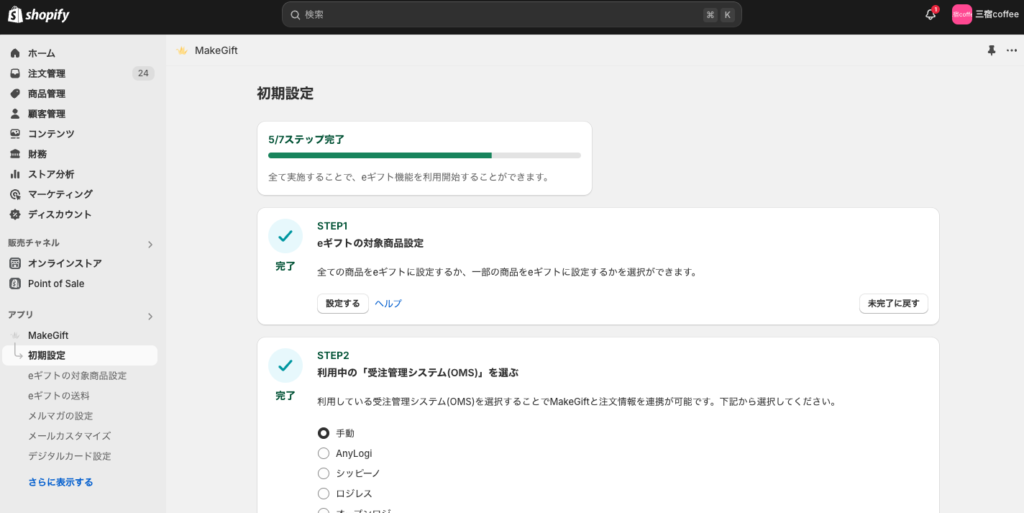This screenshot has width=1024, height=513.
Task: Expand the 販売チャネル section chevron
Action: (150, 244)
